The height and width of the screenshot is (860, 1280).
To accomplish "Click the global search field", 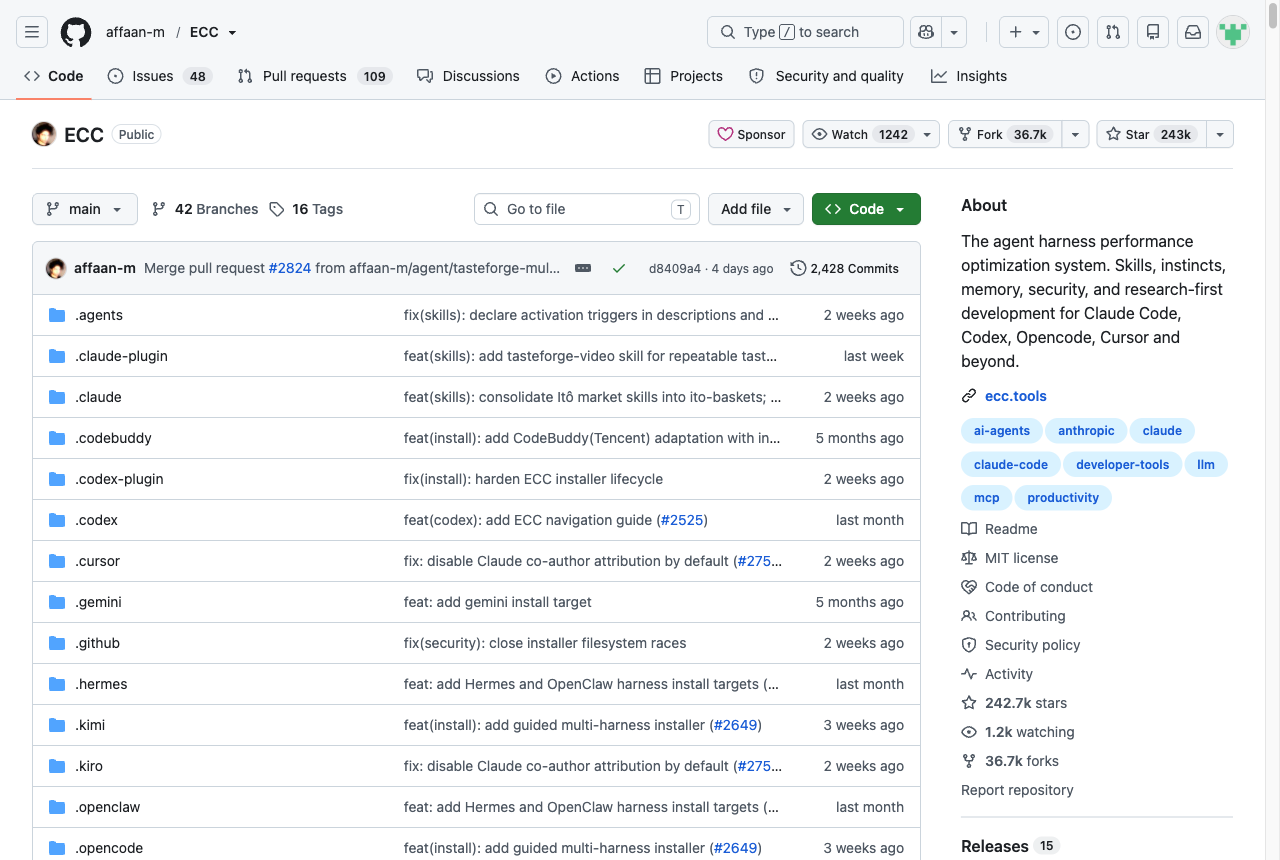I will (x=805, y=32).
